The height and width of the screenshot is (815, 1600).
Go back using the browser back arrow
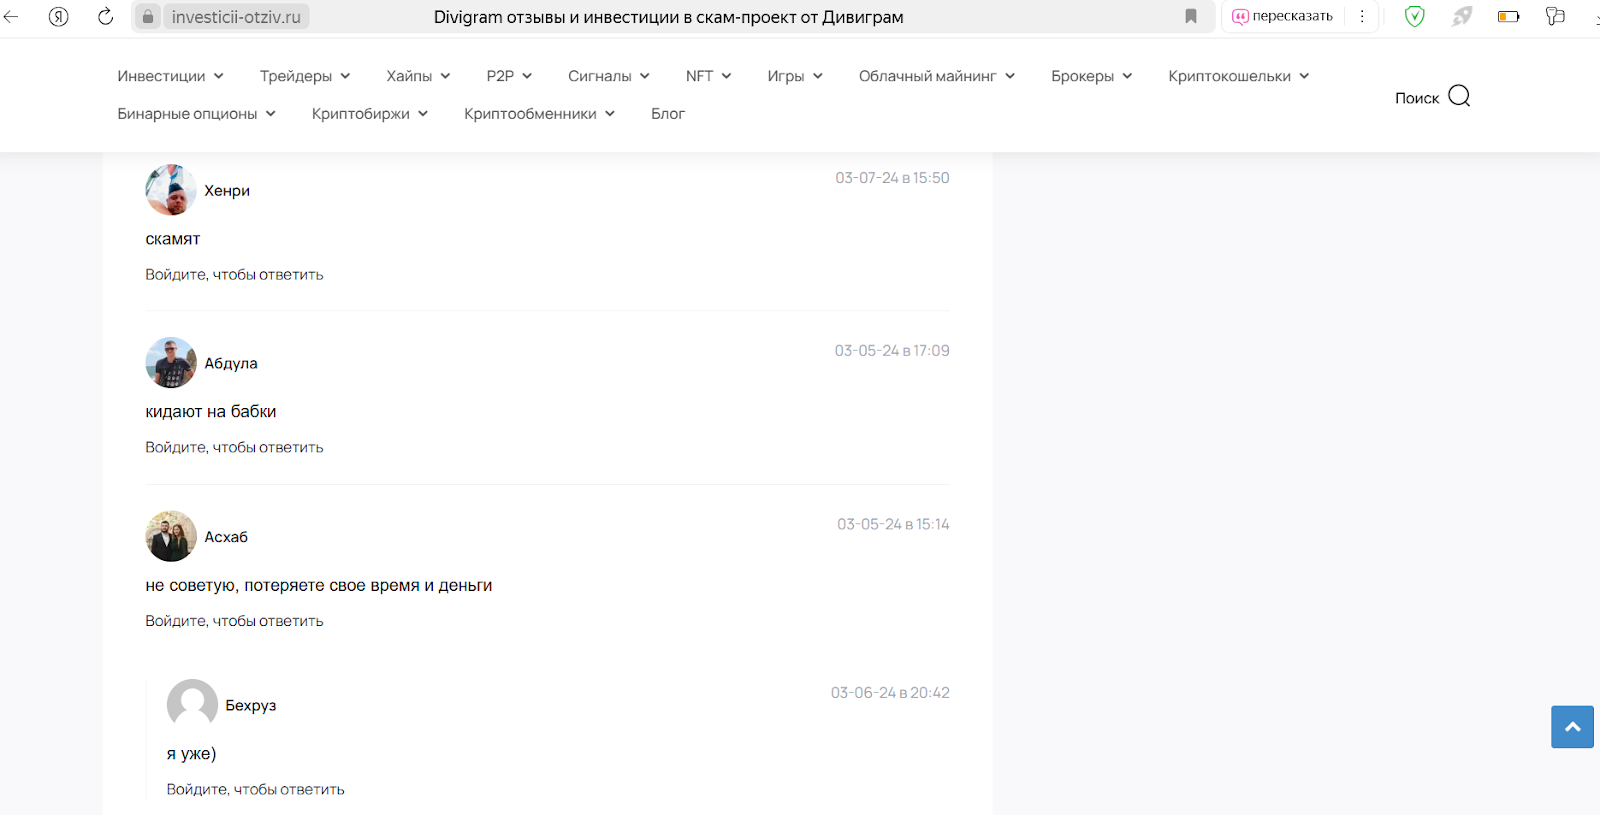(12, 17)
